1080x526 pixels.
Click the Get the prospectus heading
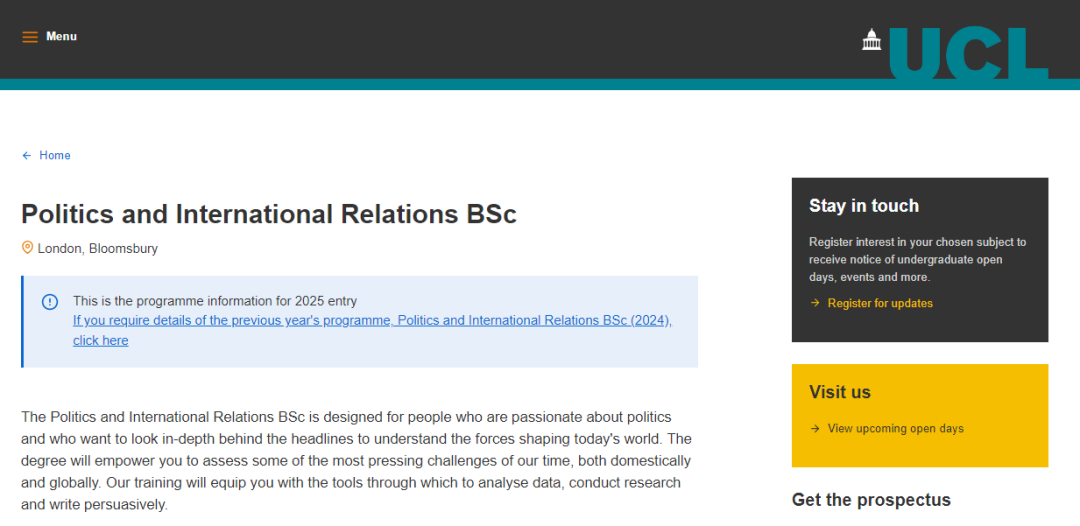[x=871, y=500]
